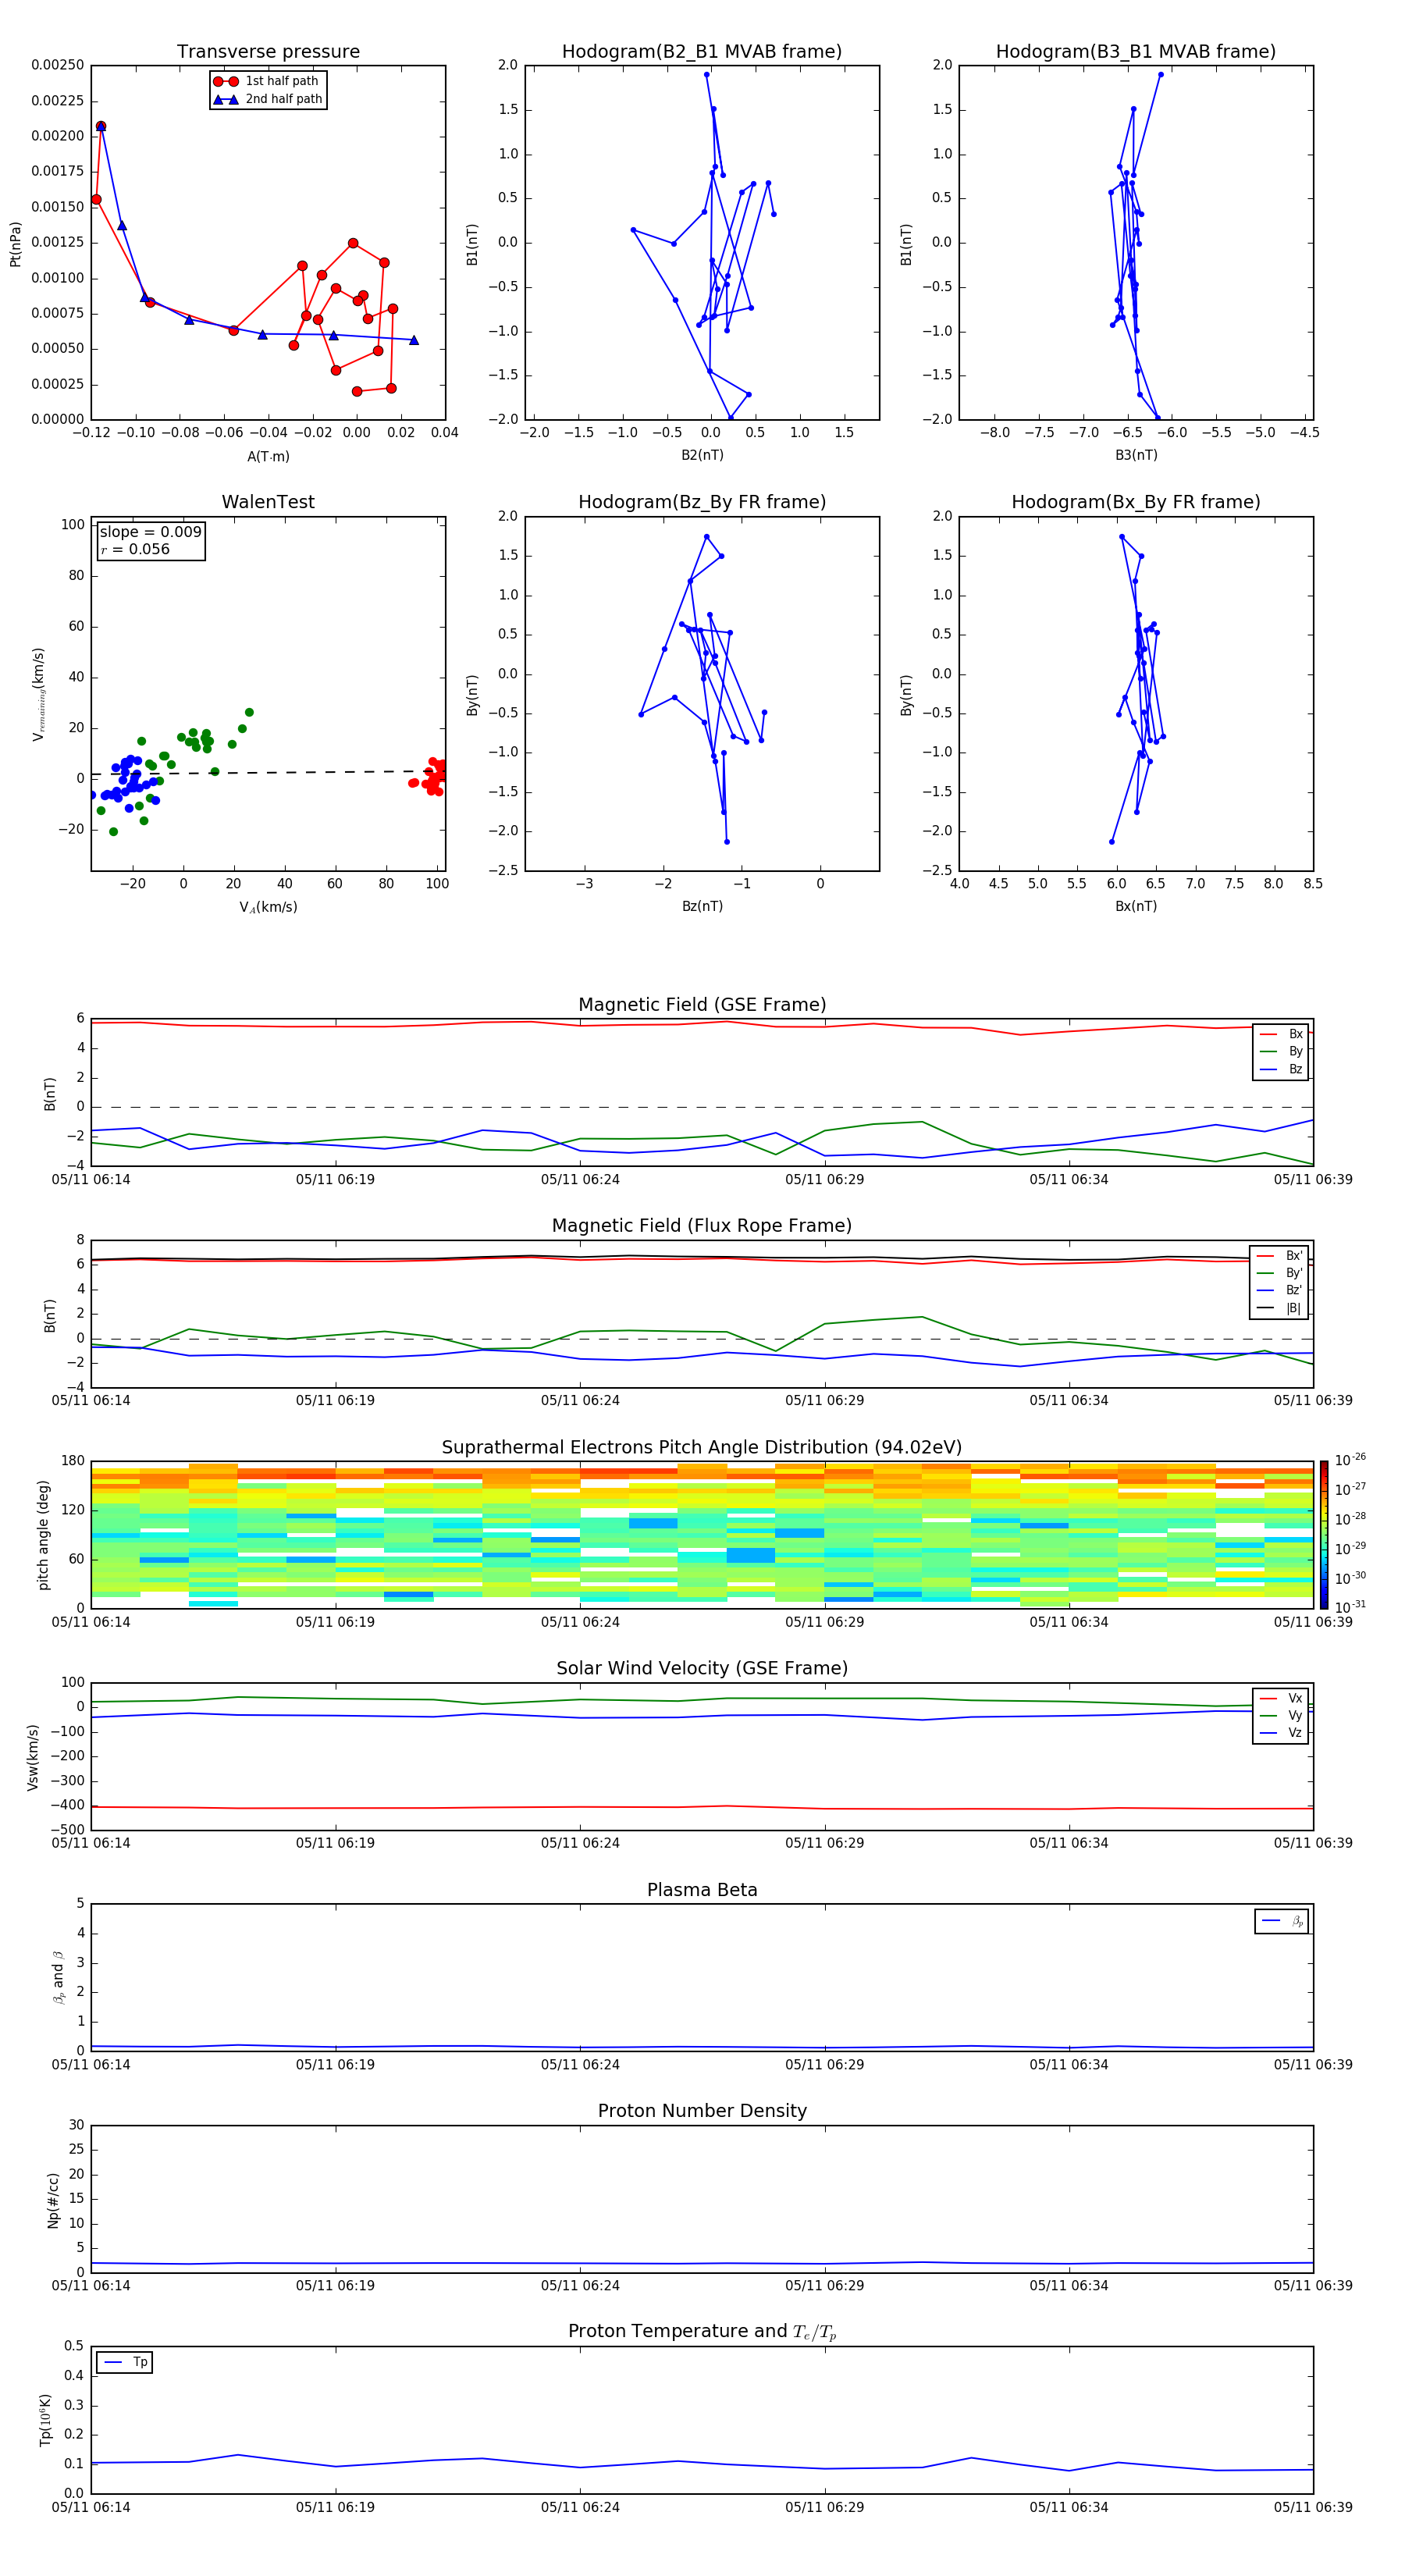Viewport: 1405px width, 2576px height.
Task: Click the Bx' entry in flux rope legend
Action: pyautogui.click(x=1280, y=1256)
